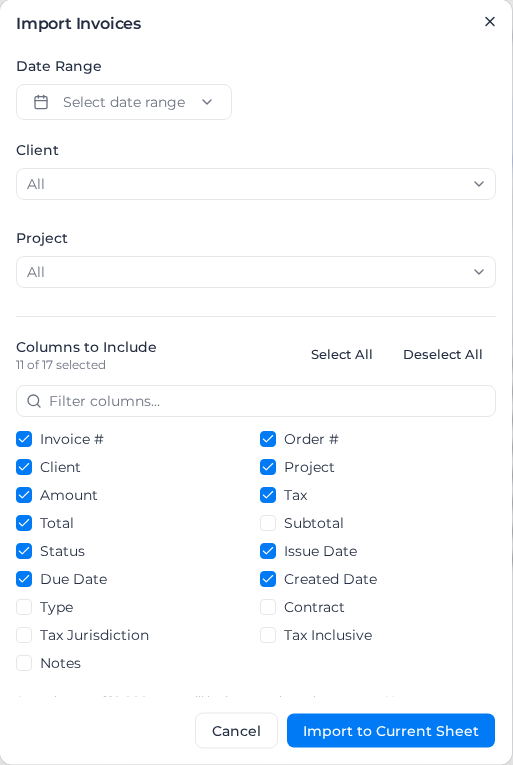This screenshot has height=765, width=513.
Task: Enable the Type checkbox
Action: pos(24,607)
